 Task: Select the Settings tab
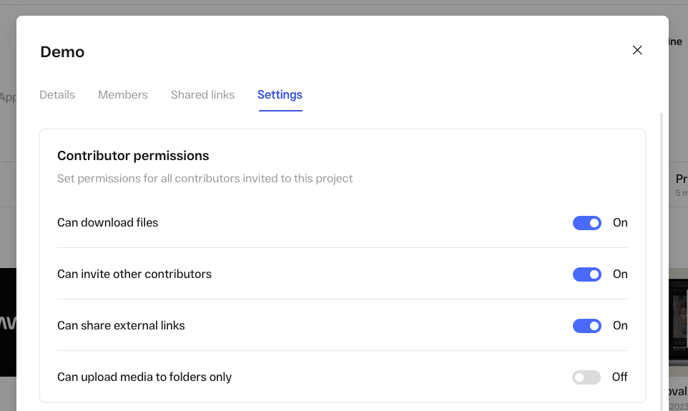point(280,95)
